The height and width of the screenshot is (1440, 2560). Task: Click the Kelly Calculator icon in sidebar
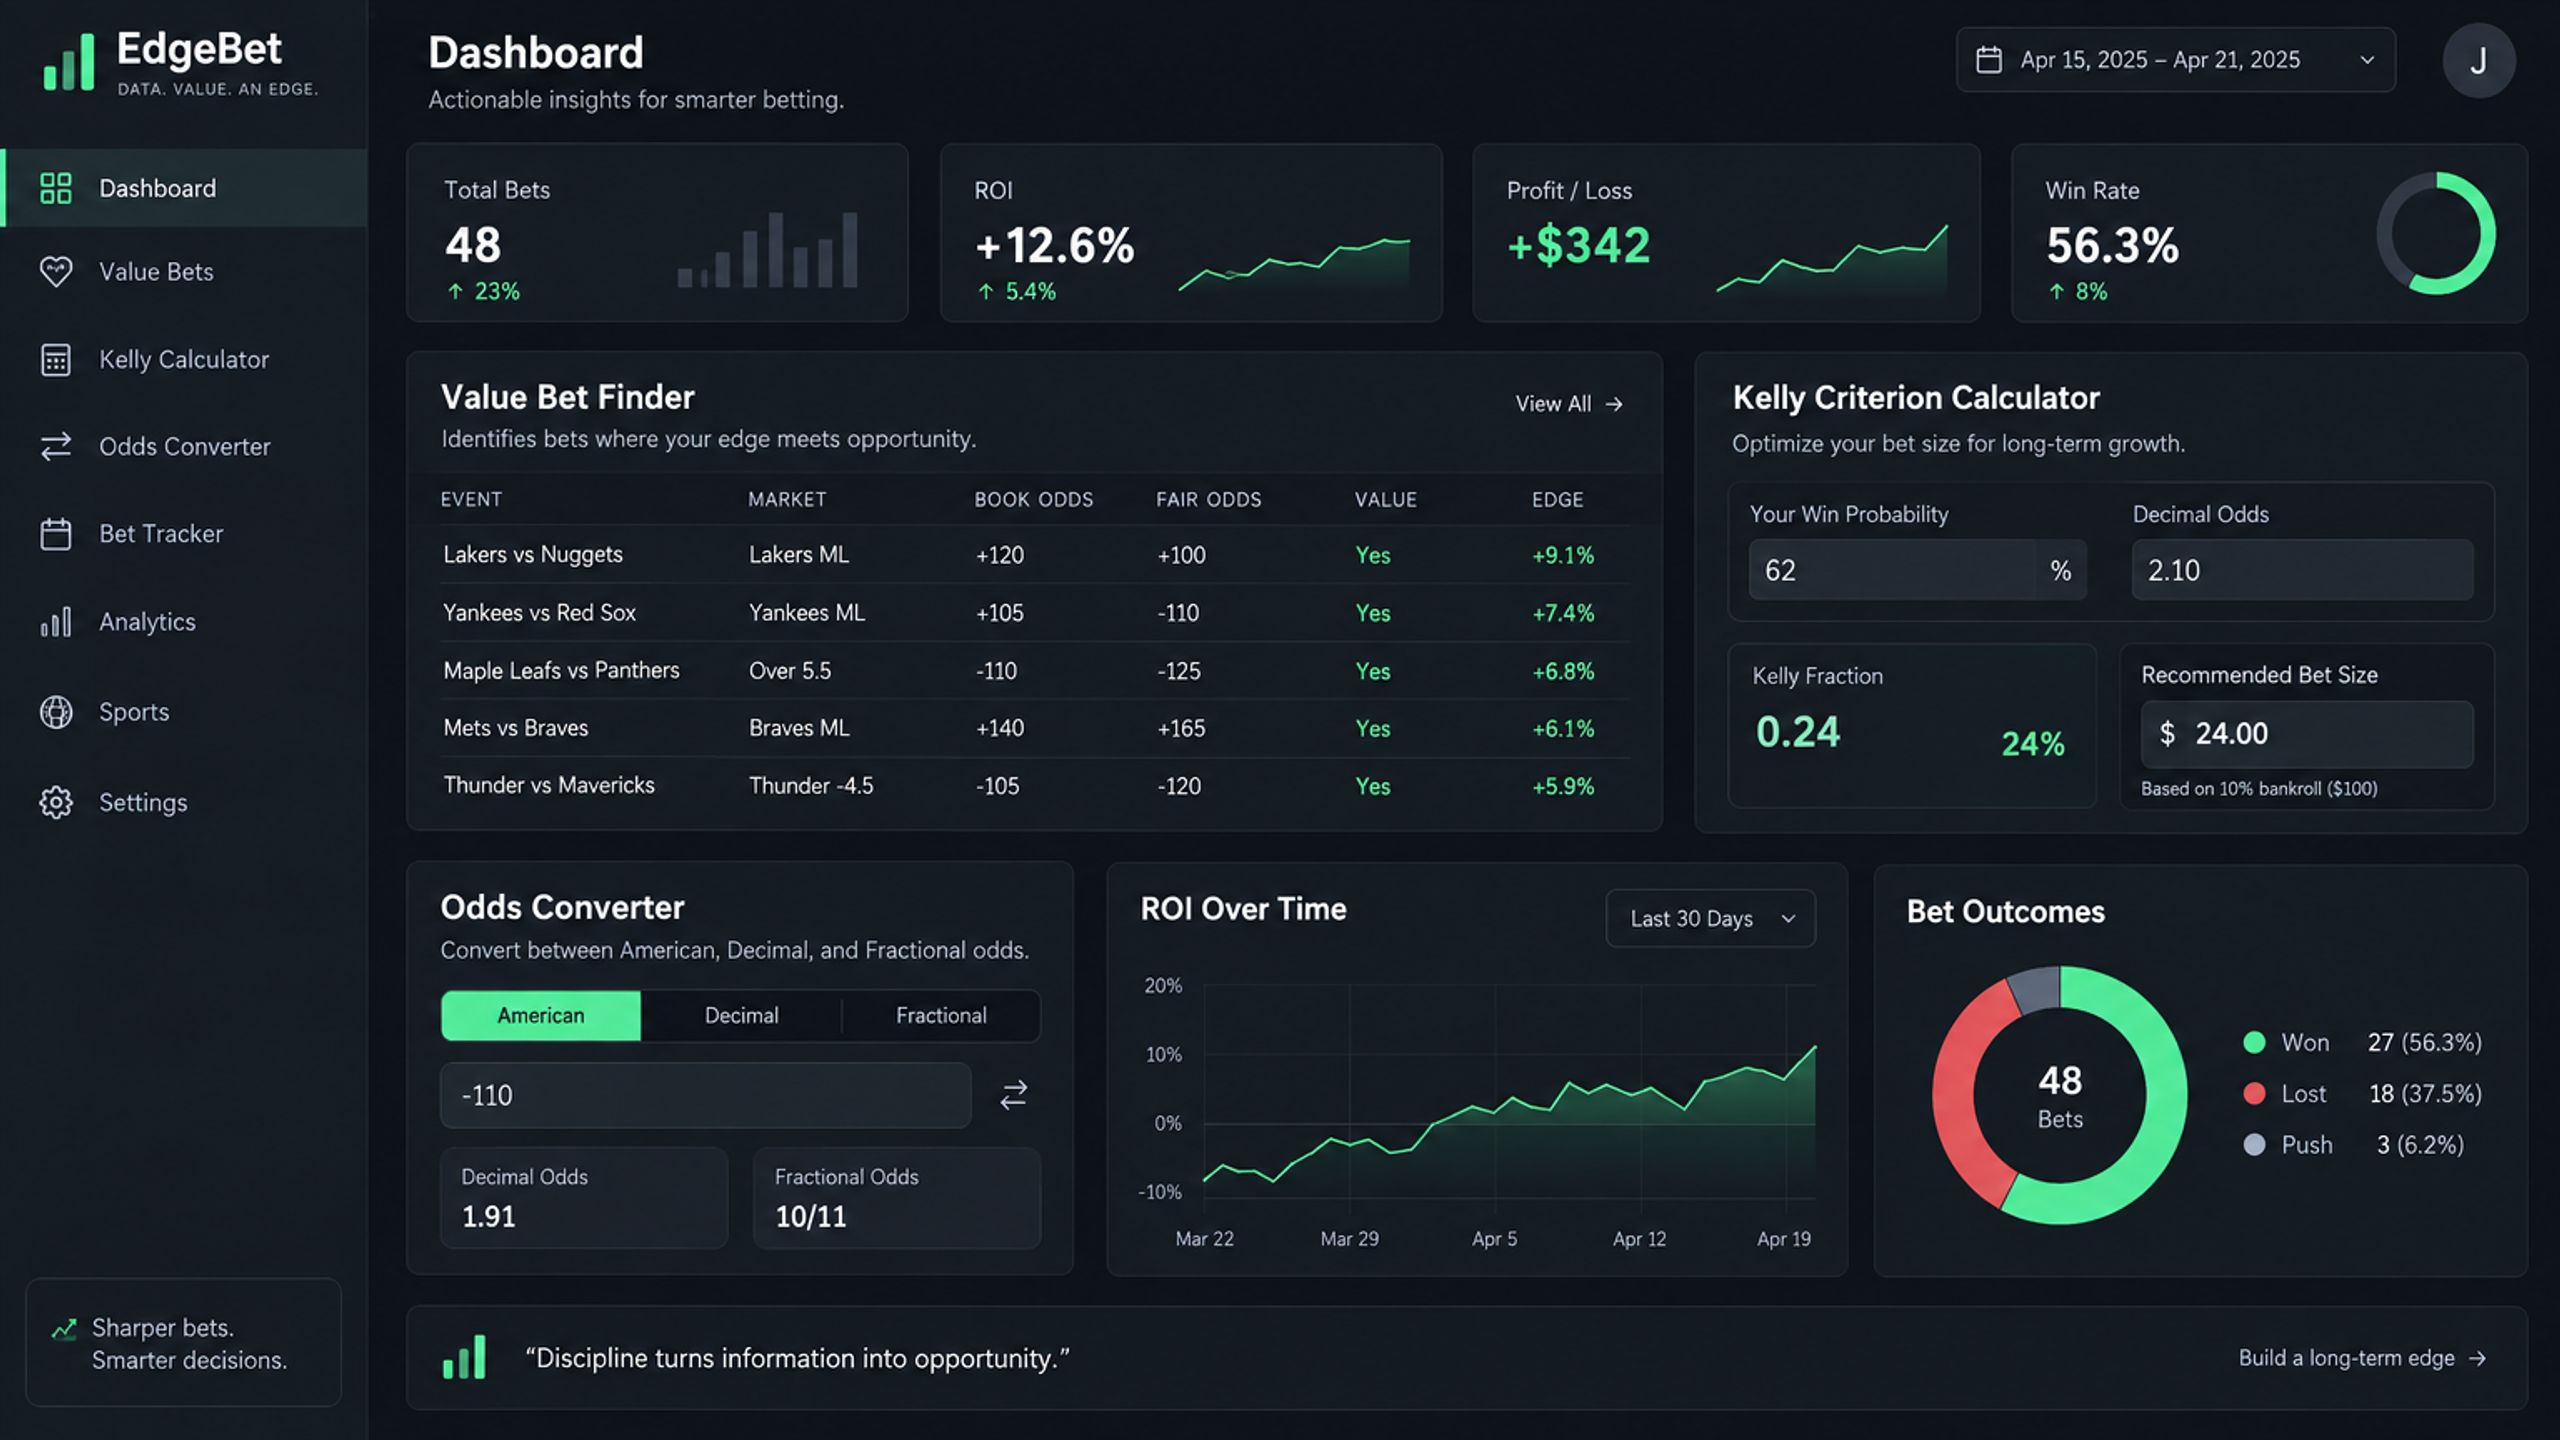click(x=56, y=359)
